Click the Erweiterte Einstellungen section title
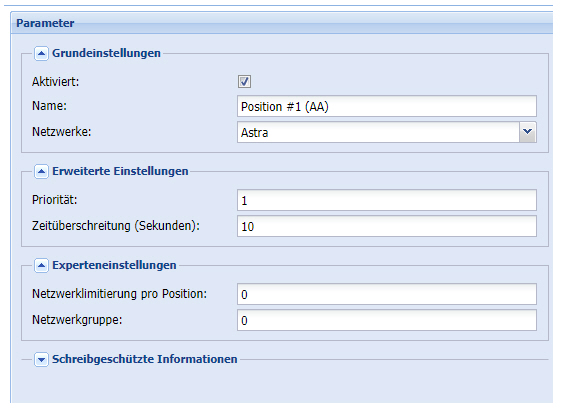 [120, 171]
